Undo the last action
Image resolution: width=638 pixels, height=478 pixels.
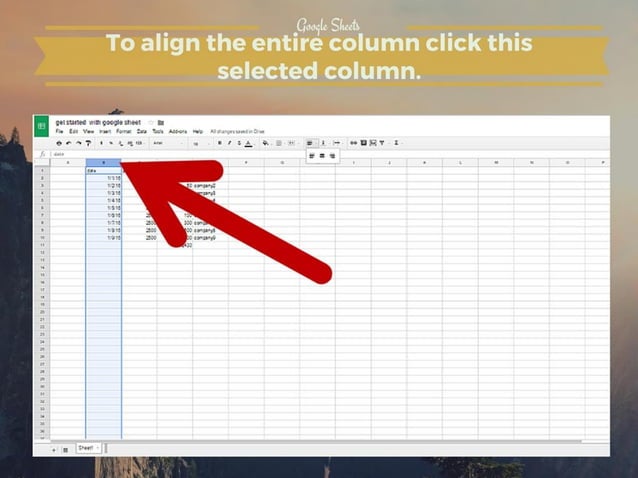point(69,143)
